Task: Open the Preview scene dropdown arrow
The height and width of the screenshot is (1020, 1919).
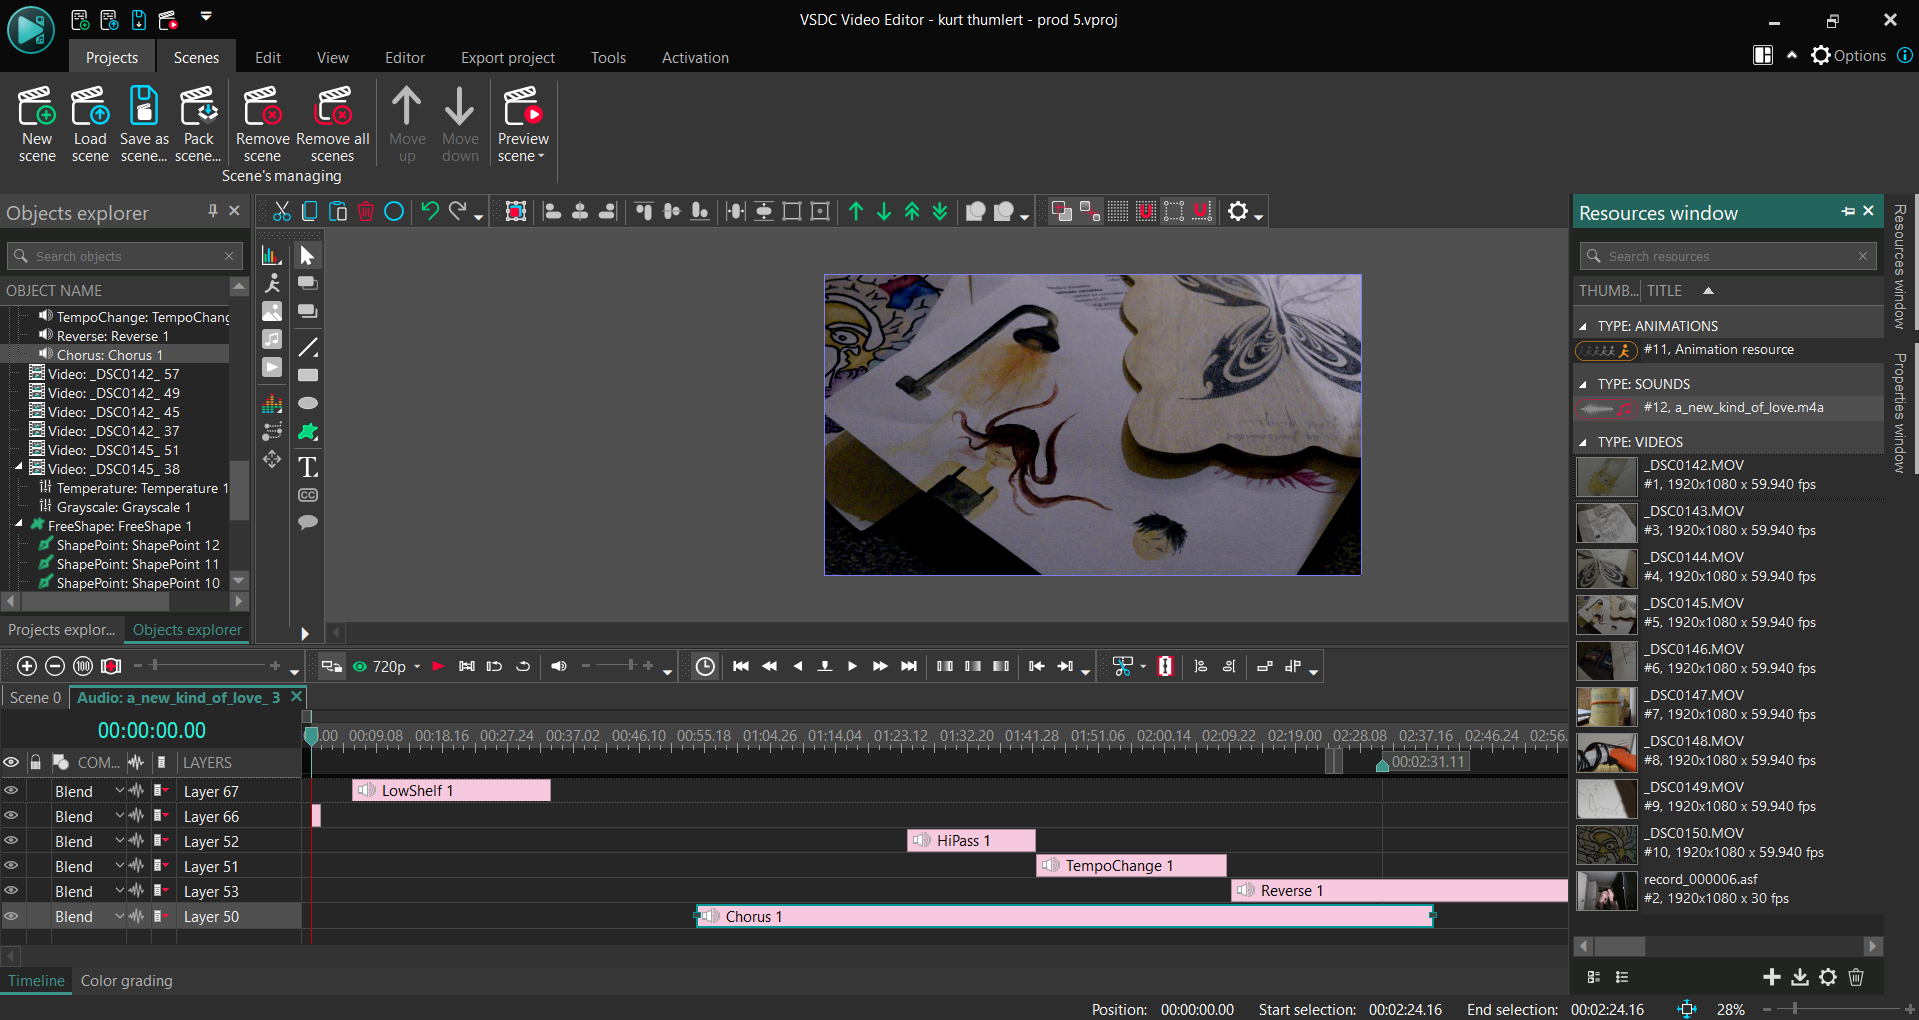Action: click(x=541, y=156)
